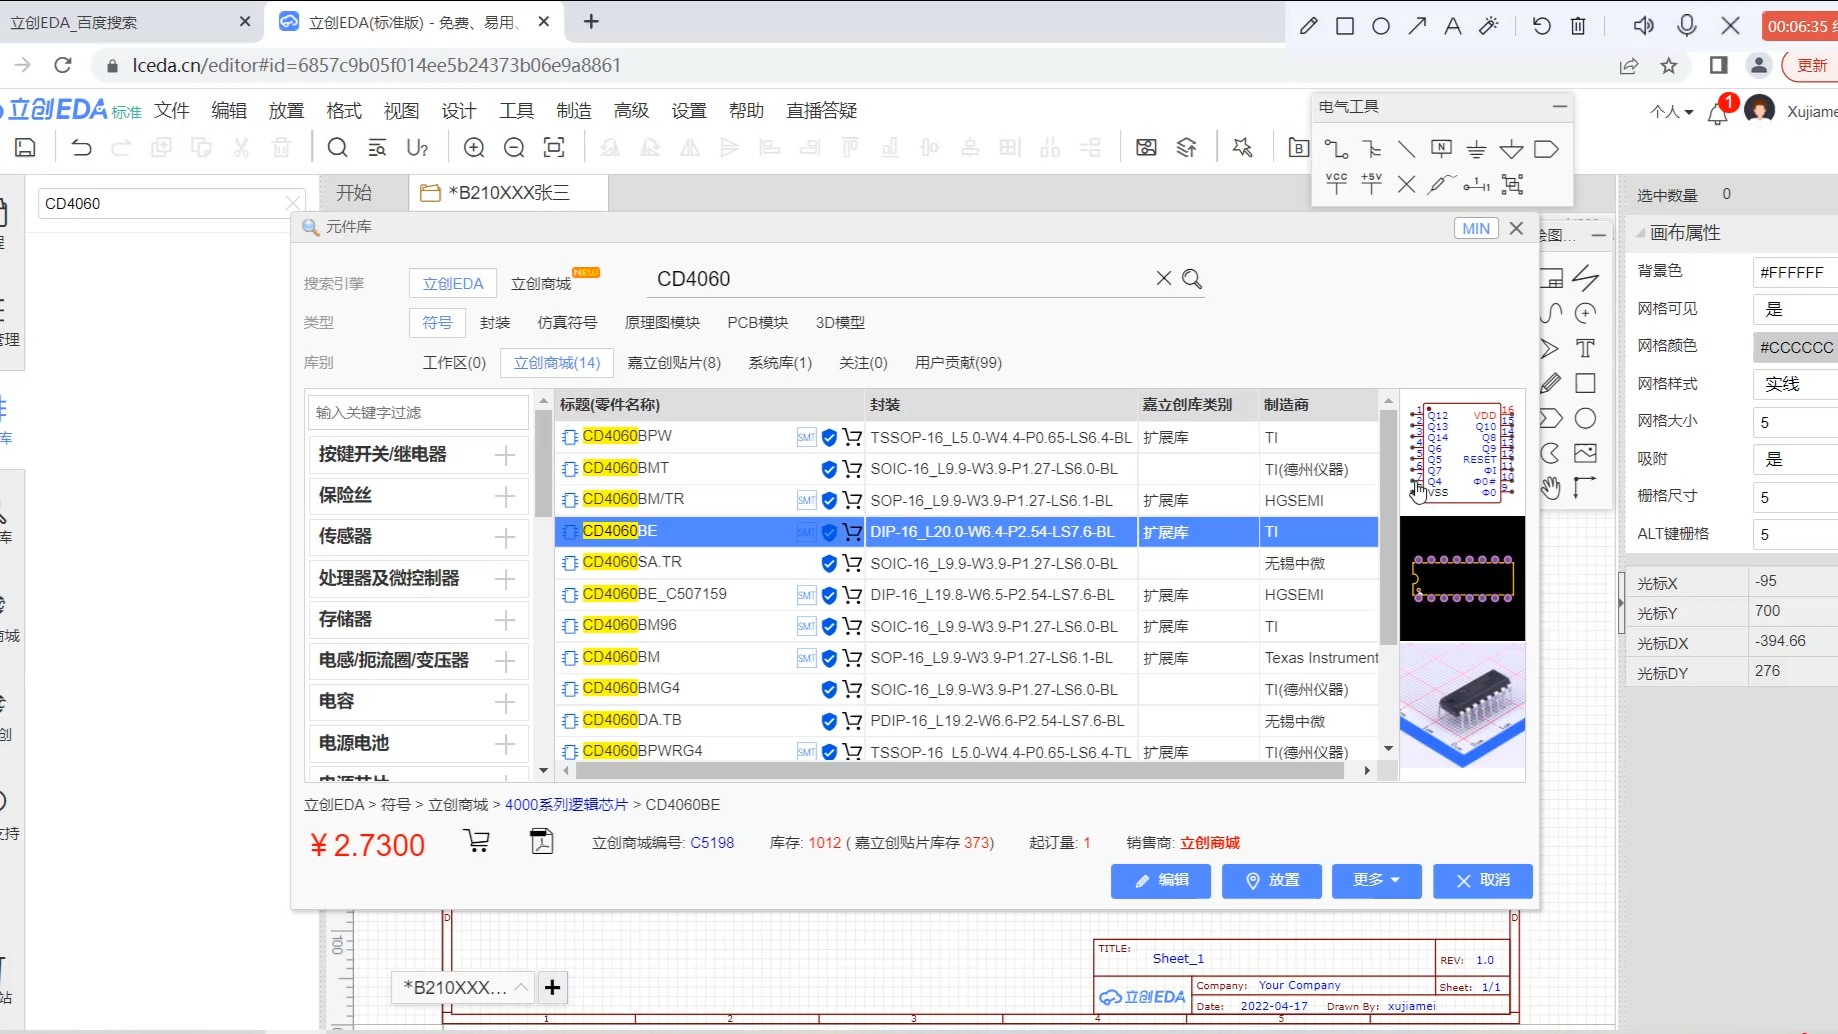Place a GND ground symbol
The image size is (1838, 1034).
point(1476,150)
